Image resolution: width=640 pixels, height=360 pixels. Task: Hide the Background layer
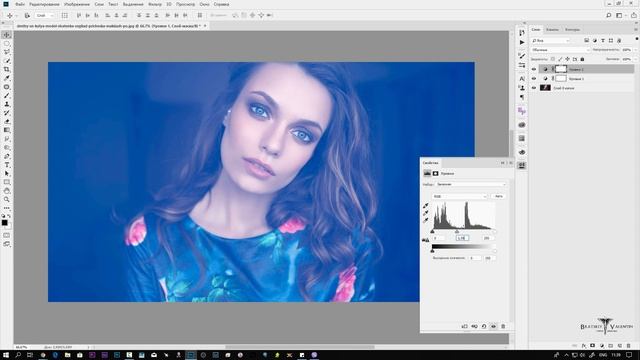[534, 88]
